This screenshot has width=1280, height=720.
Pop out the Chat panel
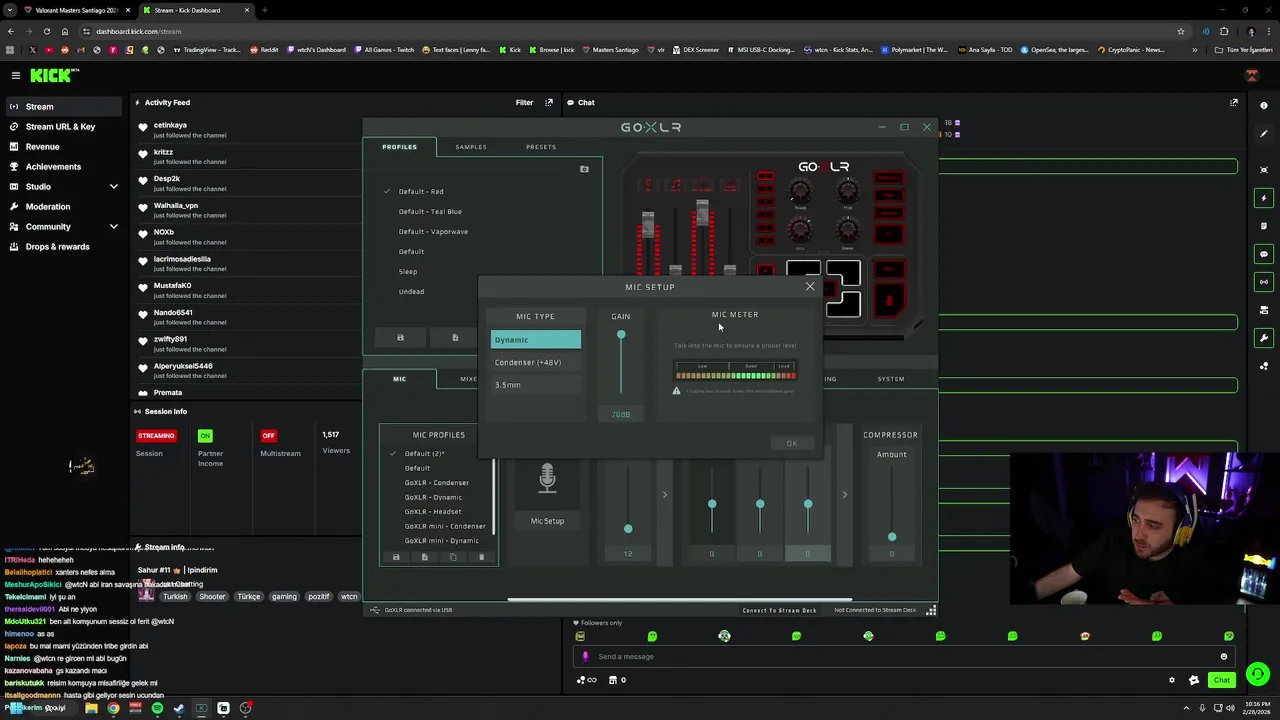[1233, 102]
